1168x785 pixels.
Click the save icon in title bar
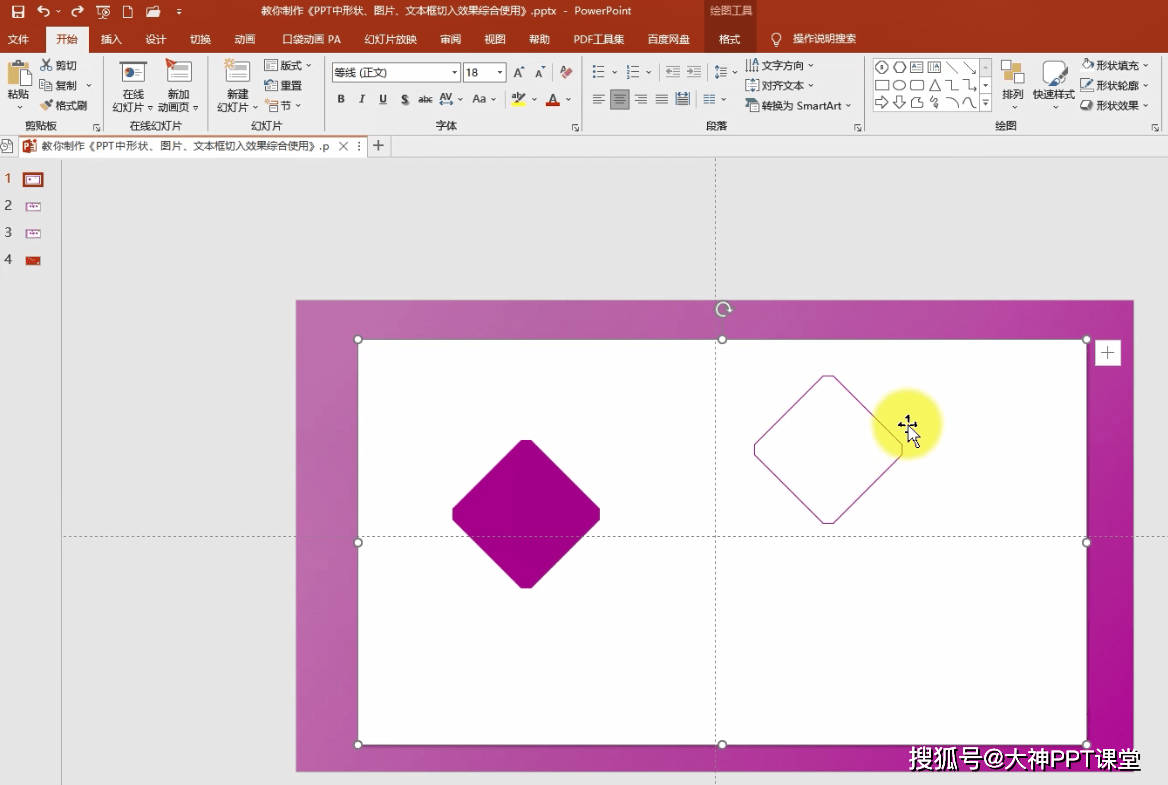(x=18, y=12)
